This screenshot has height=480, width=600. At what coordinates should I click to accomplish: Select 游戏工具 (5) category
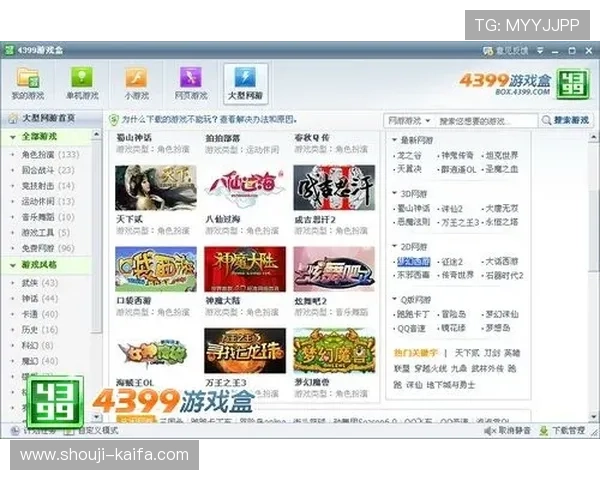pyautogui.click(x=45, y=233)
